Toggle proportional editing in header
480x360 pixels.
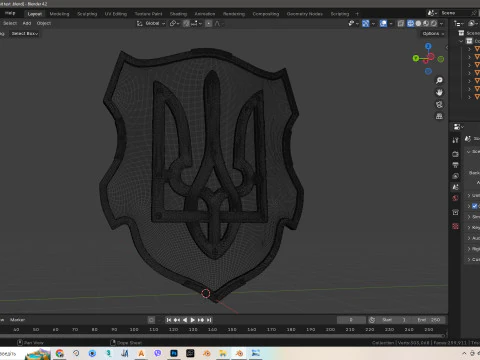(x=209, y=23)
